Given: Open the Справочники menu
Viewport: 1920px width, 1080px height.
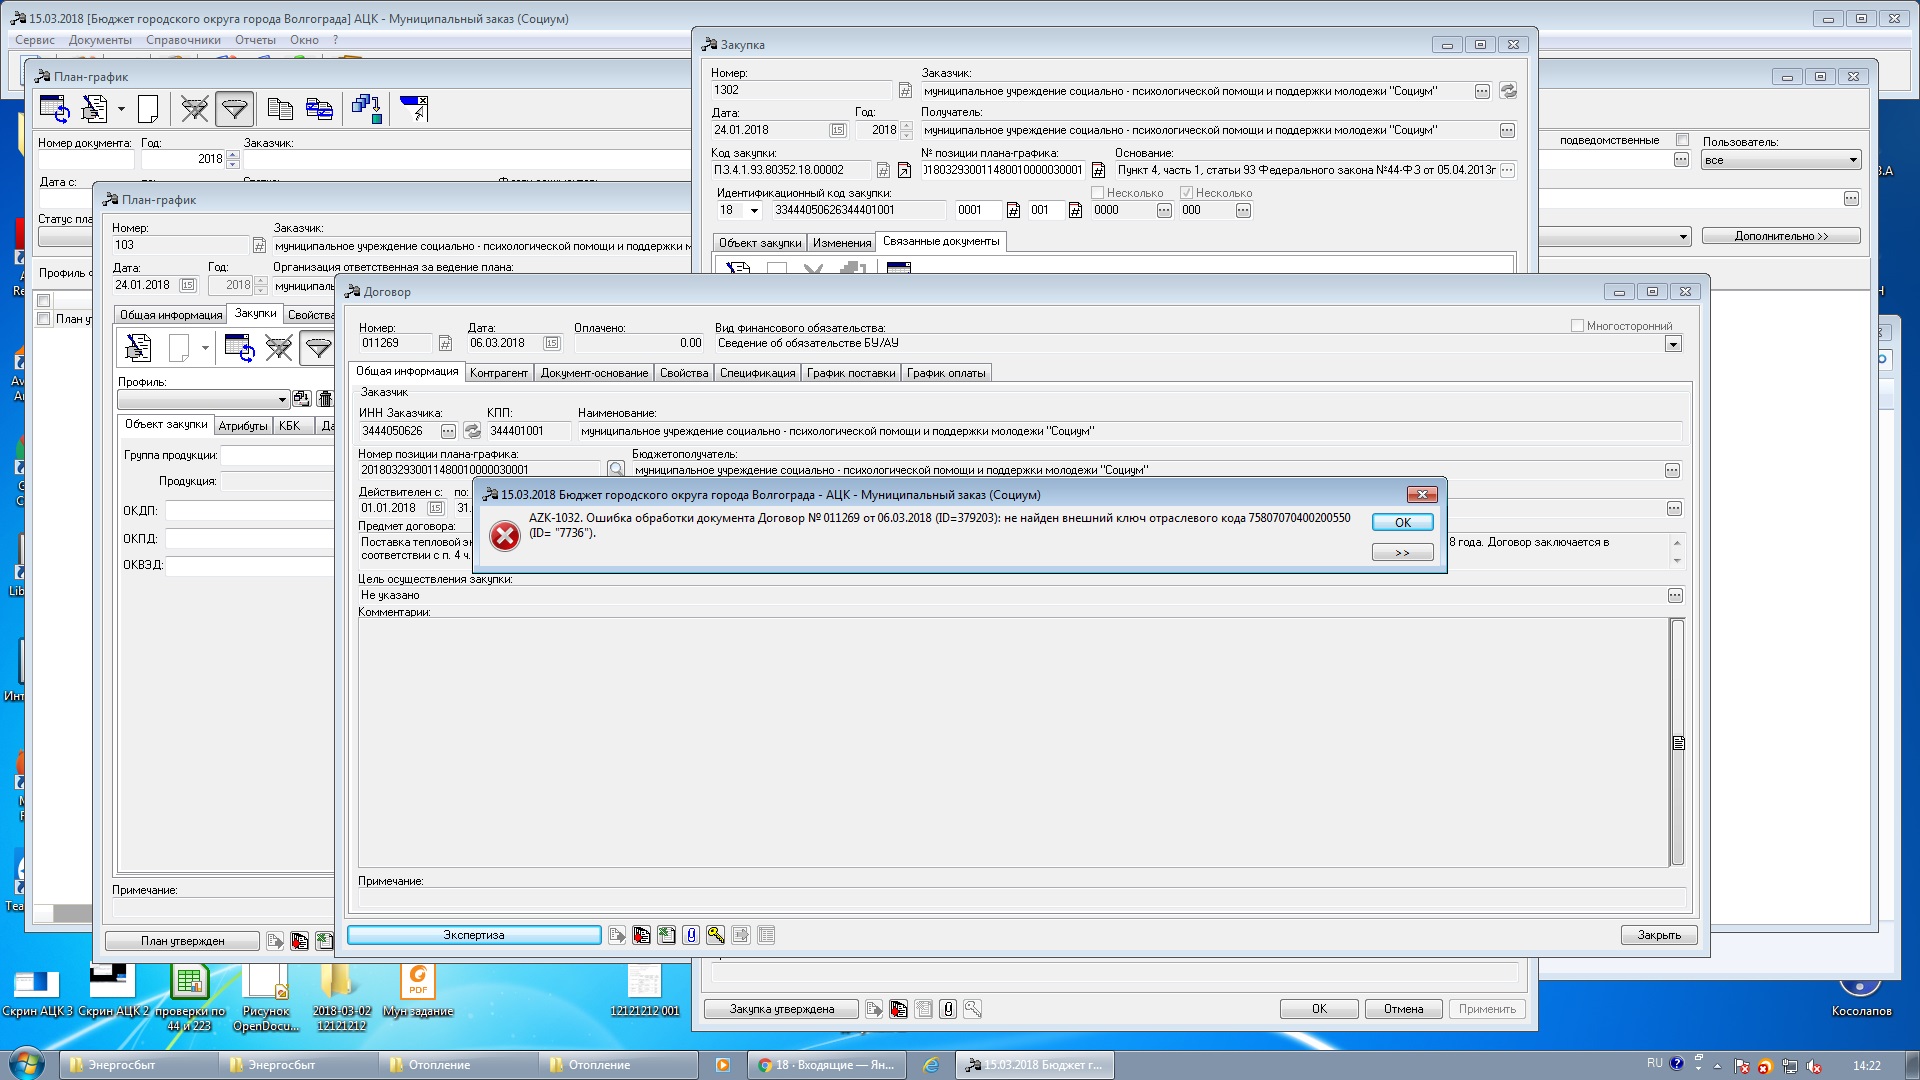Looking at the screenshot, I should click(183, 40).
